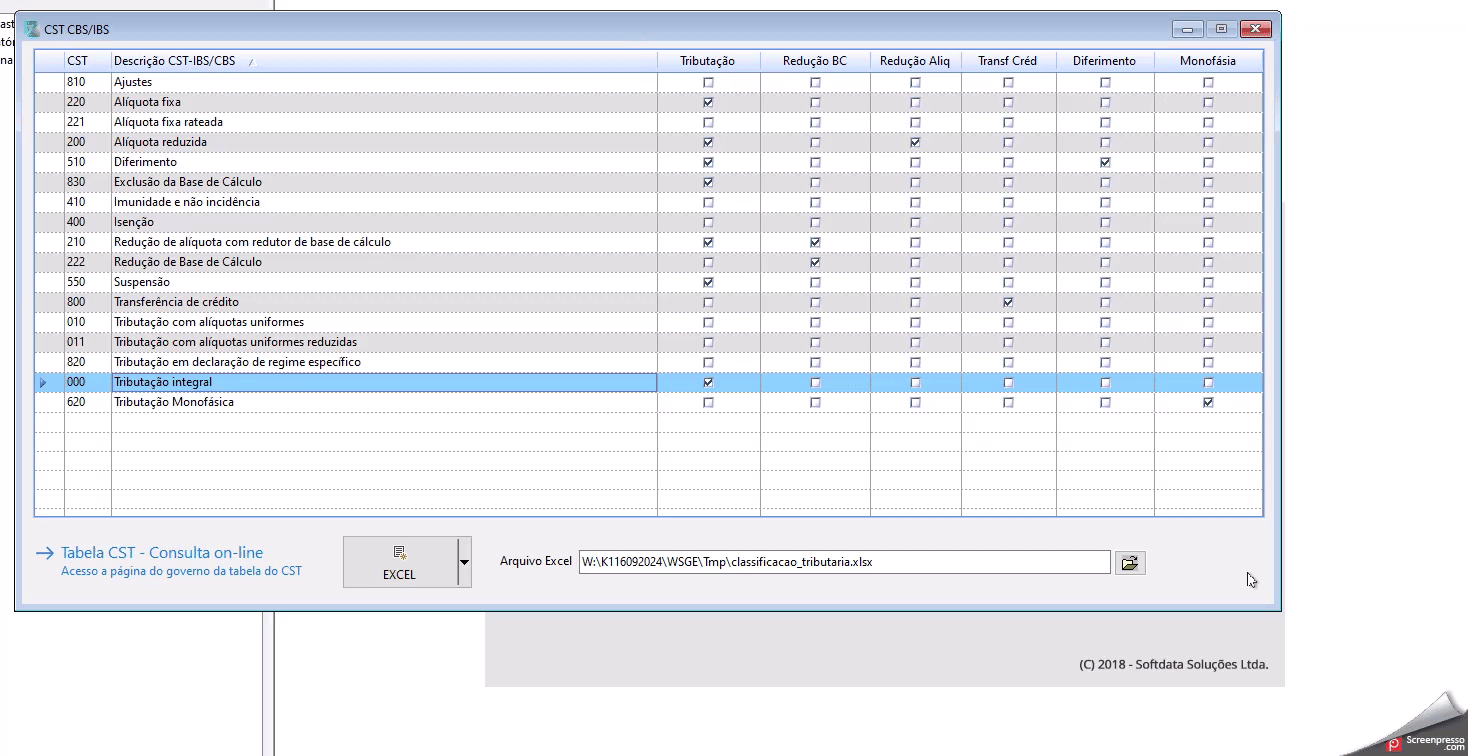Screen dimensions: 1468x756
Task: Toggle Tributação checkbox for Suspensão
Action: [x=709, y=282]
